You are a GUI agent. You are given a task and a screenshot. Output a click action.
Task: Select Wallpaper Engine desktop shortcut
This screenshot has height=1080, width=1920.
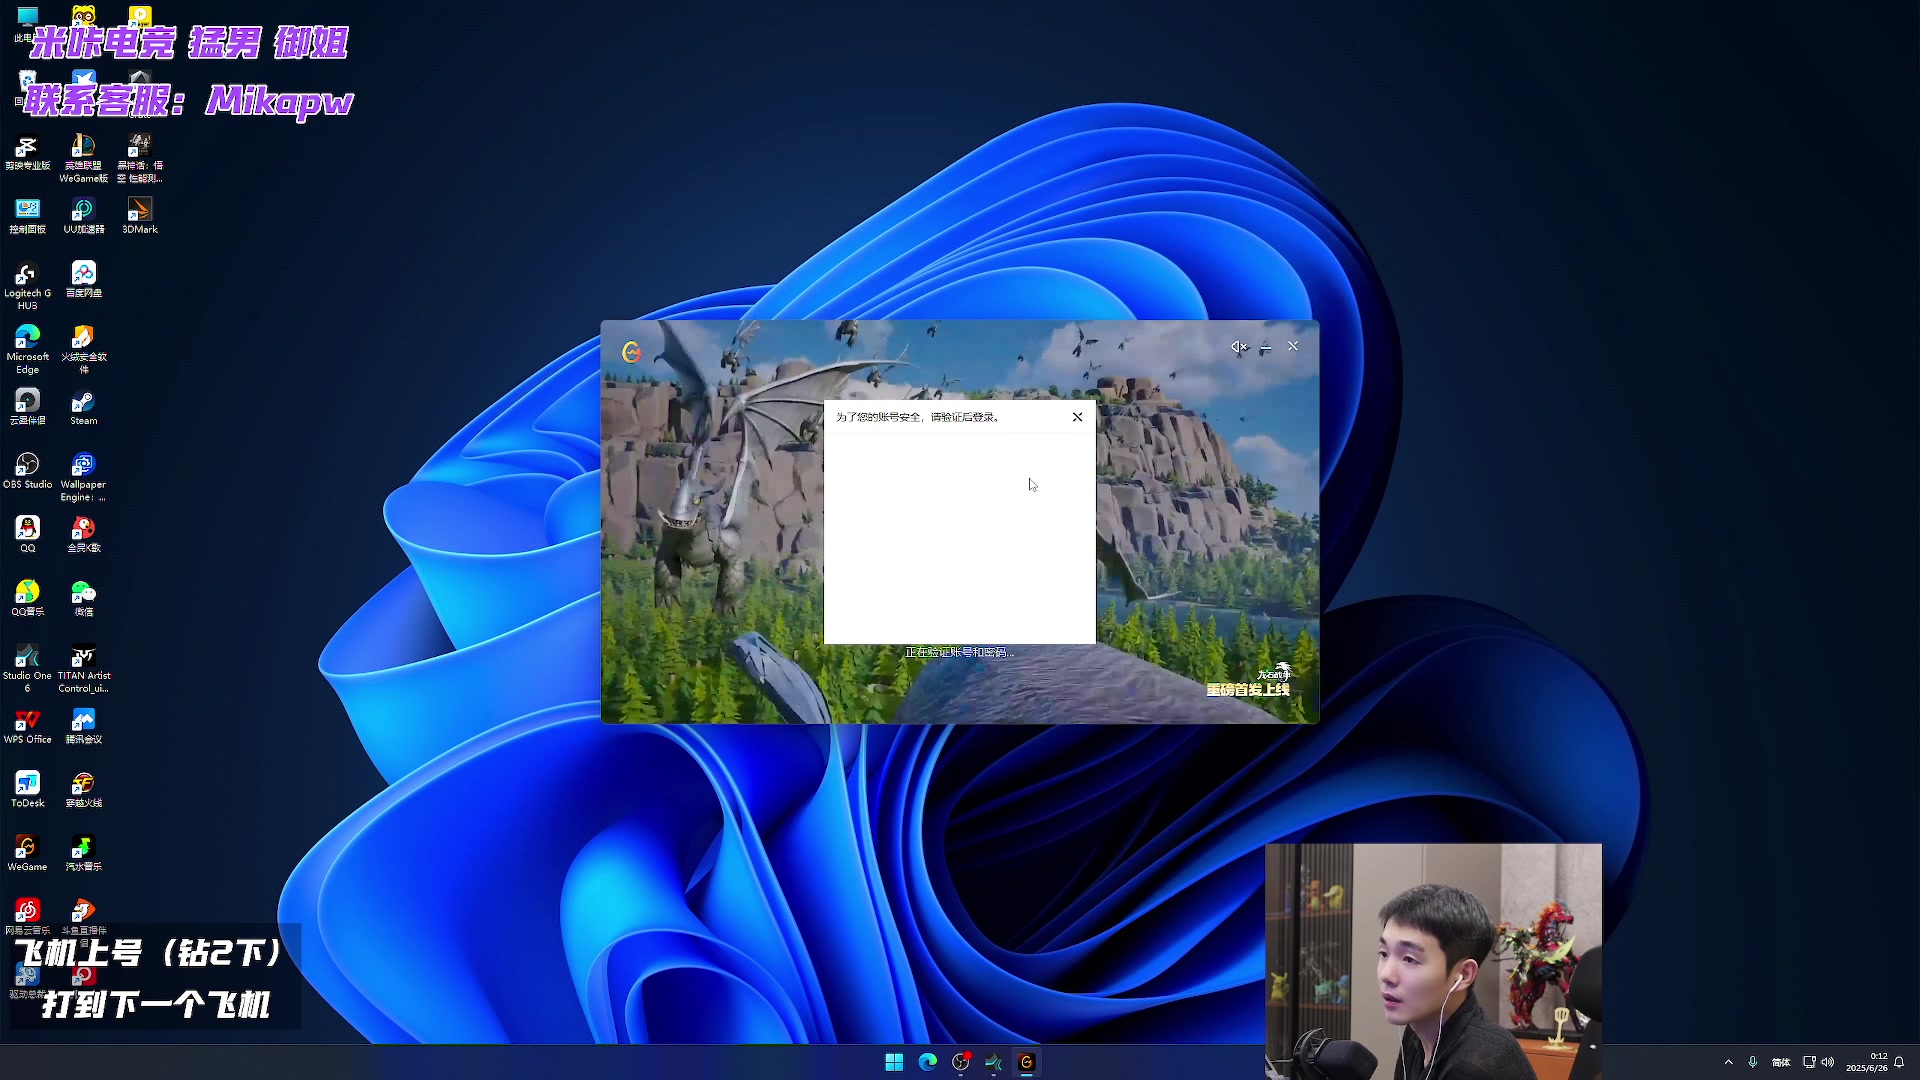pos(83,477)
